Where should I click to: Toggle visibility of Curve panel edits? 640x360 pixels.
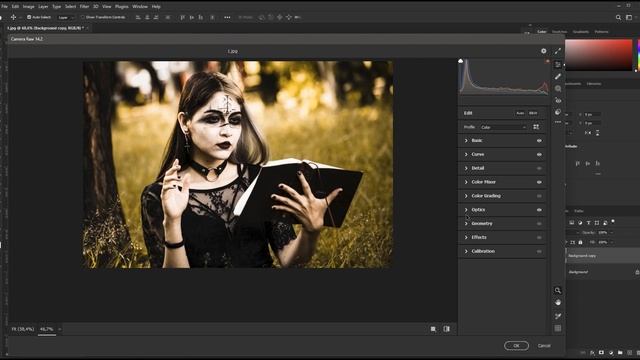[x=539, y=154]
